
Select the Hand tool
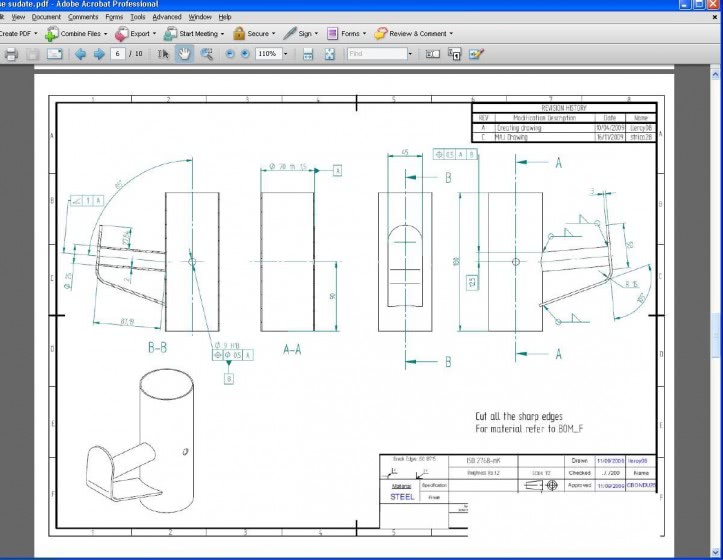pyautogui.click(x=185, y=54)
